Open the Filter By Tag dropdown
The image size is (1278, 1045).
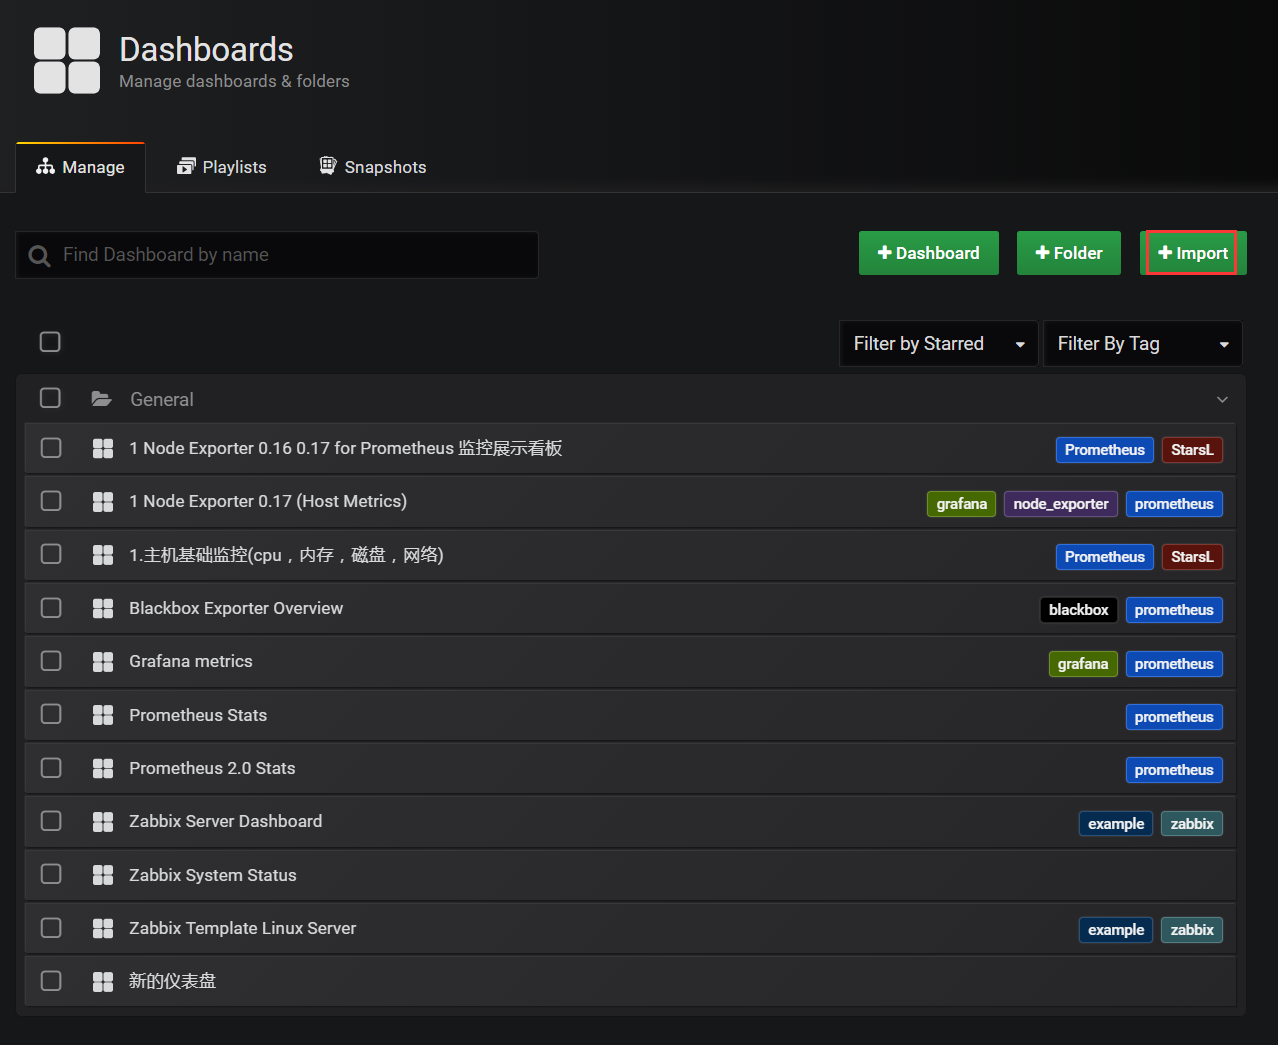[1142, 344]
